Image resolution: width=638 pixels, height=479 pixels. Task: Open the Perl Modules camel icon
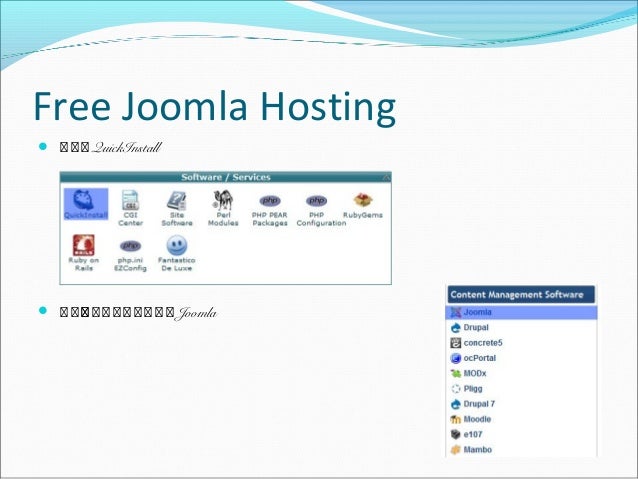[223, 200]
